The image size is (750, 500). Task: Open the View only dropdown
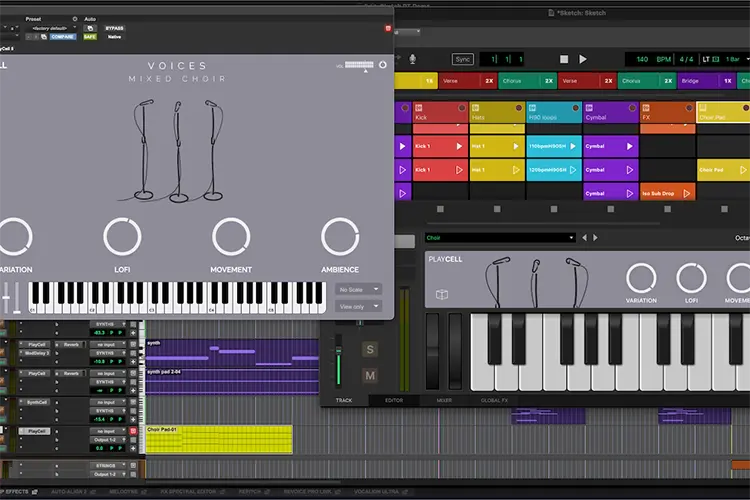pos(358,306)
